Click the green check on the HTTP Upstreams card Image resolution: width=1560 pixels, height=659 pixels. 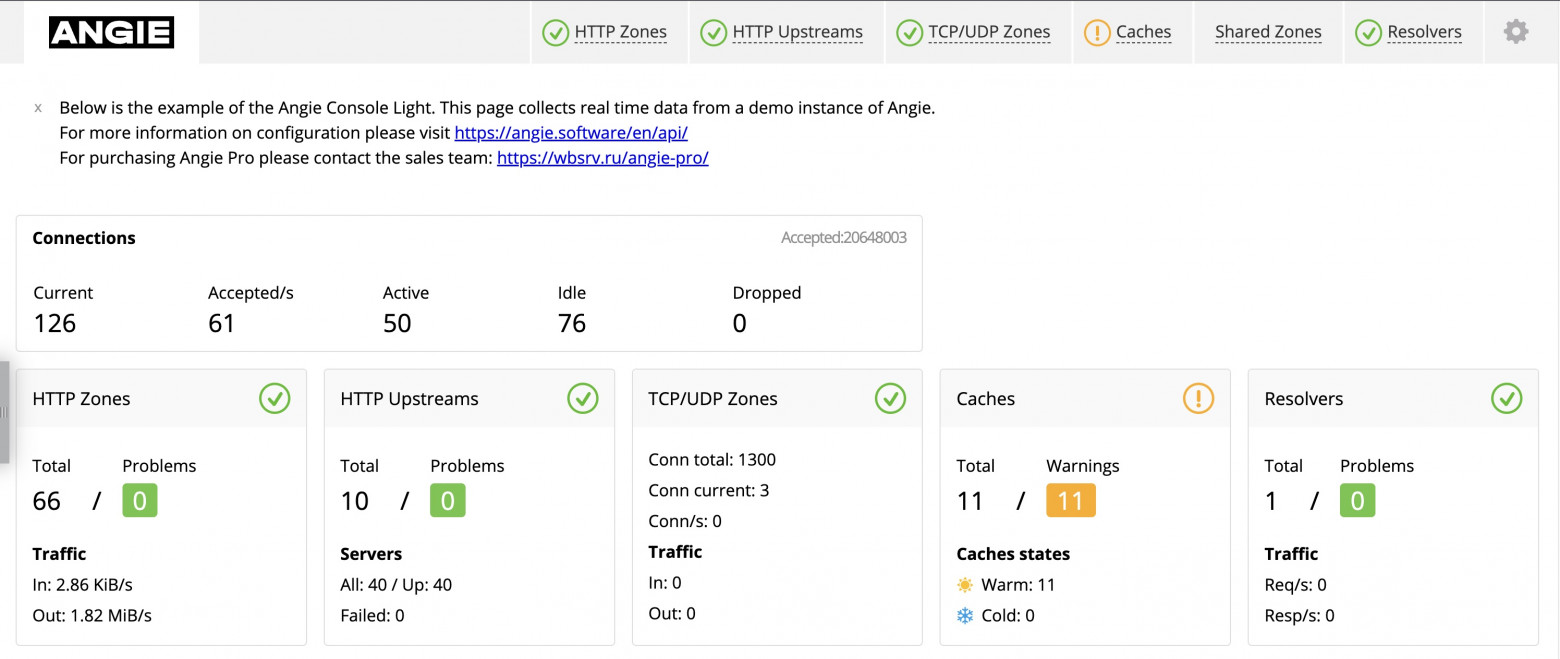[582, 398]
